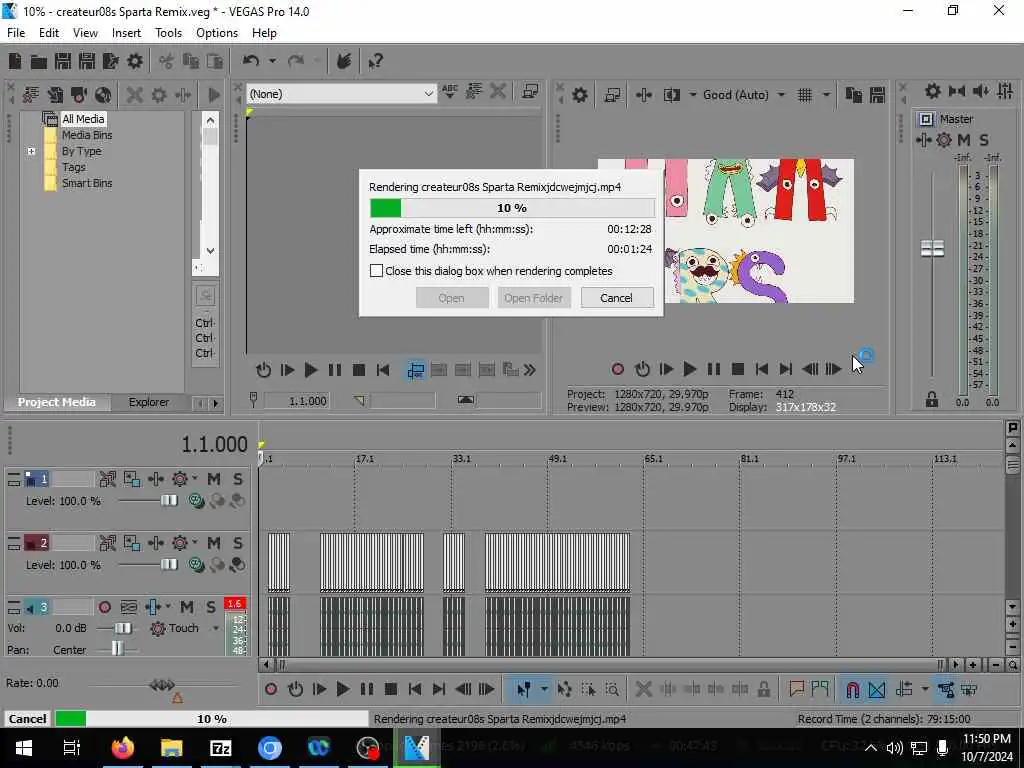Open overlays grid dropdown arrow in preview
The image size is (1024, 768).
(x=826, y=95)
